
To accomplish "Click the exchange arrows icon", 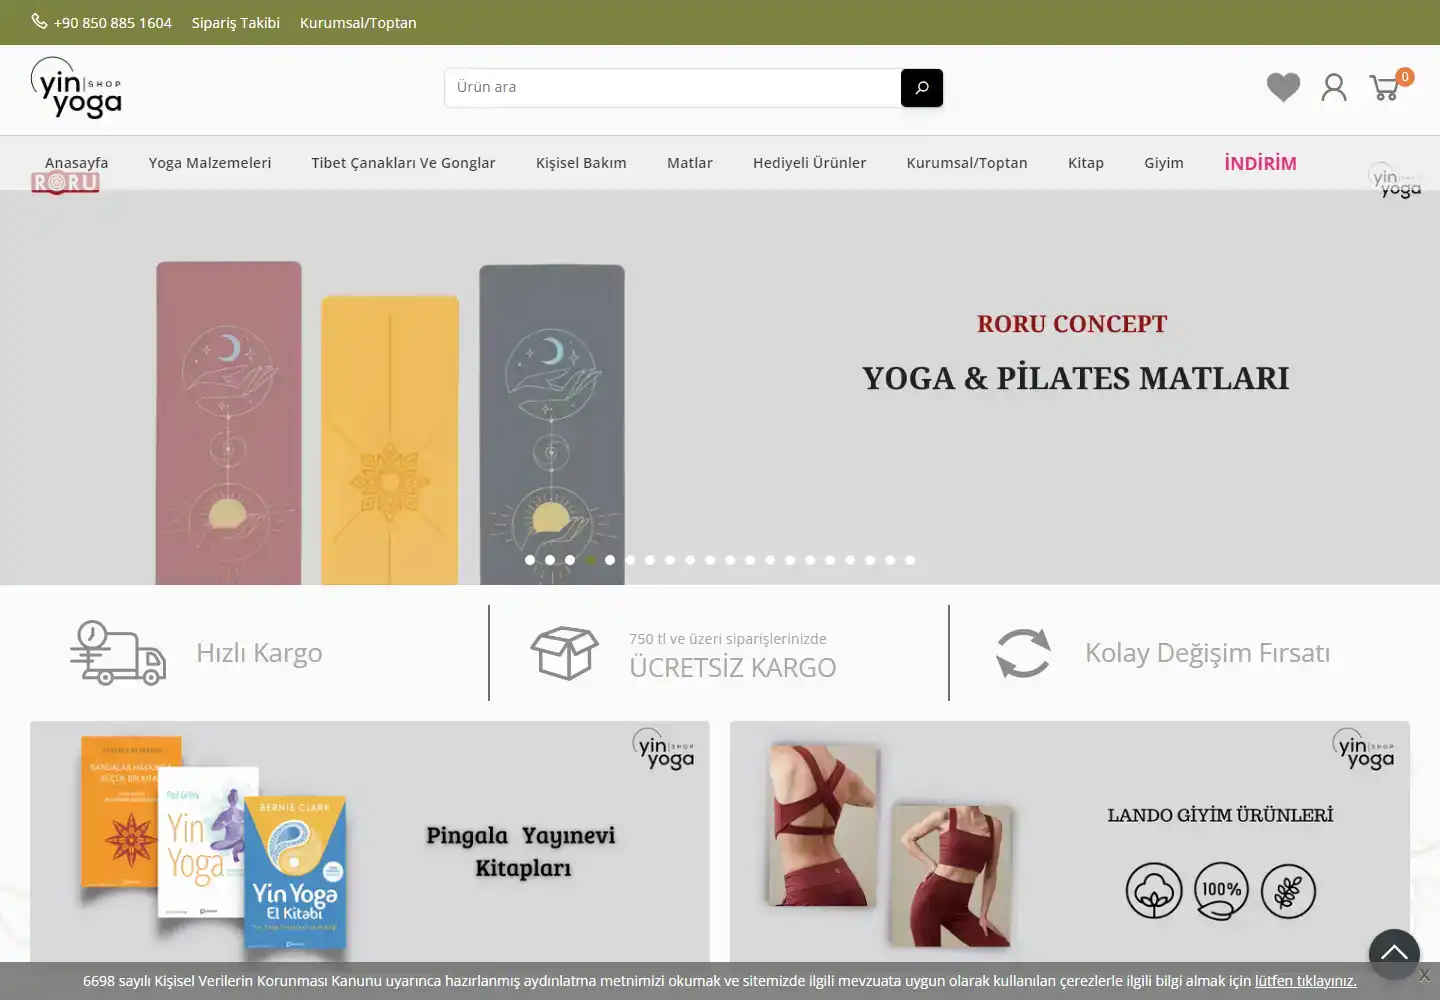I will (1023, 653).
